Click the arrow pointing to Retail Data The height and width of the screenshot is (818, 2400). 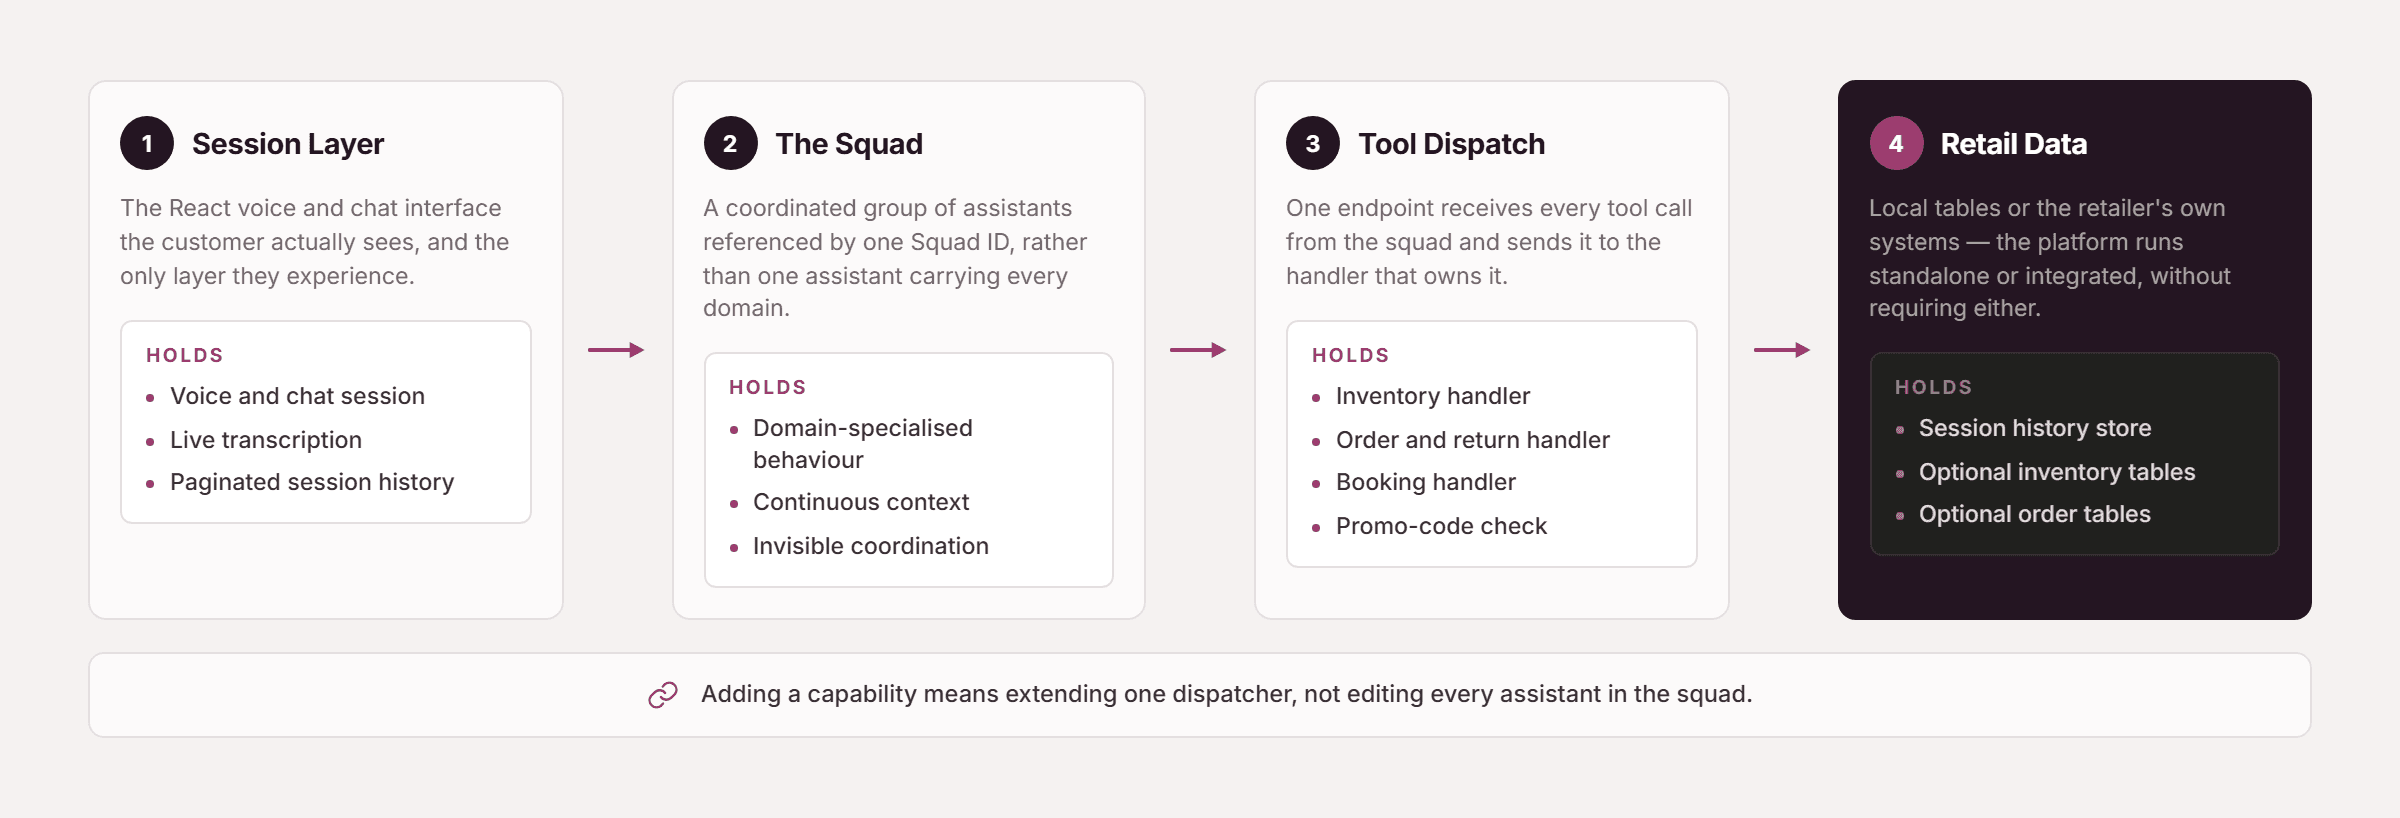1782,350
